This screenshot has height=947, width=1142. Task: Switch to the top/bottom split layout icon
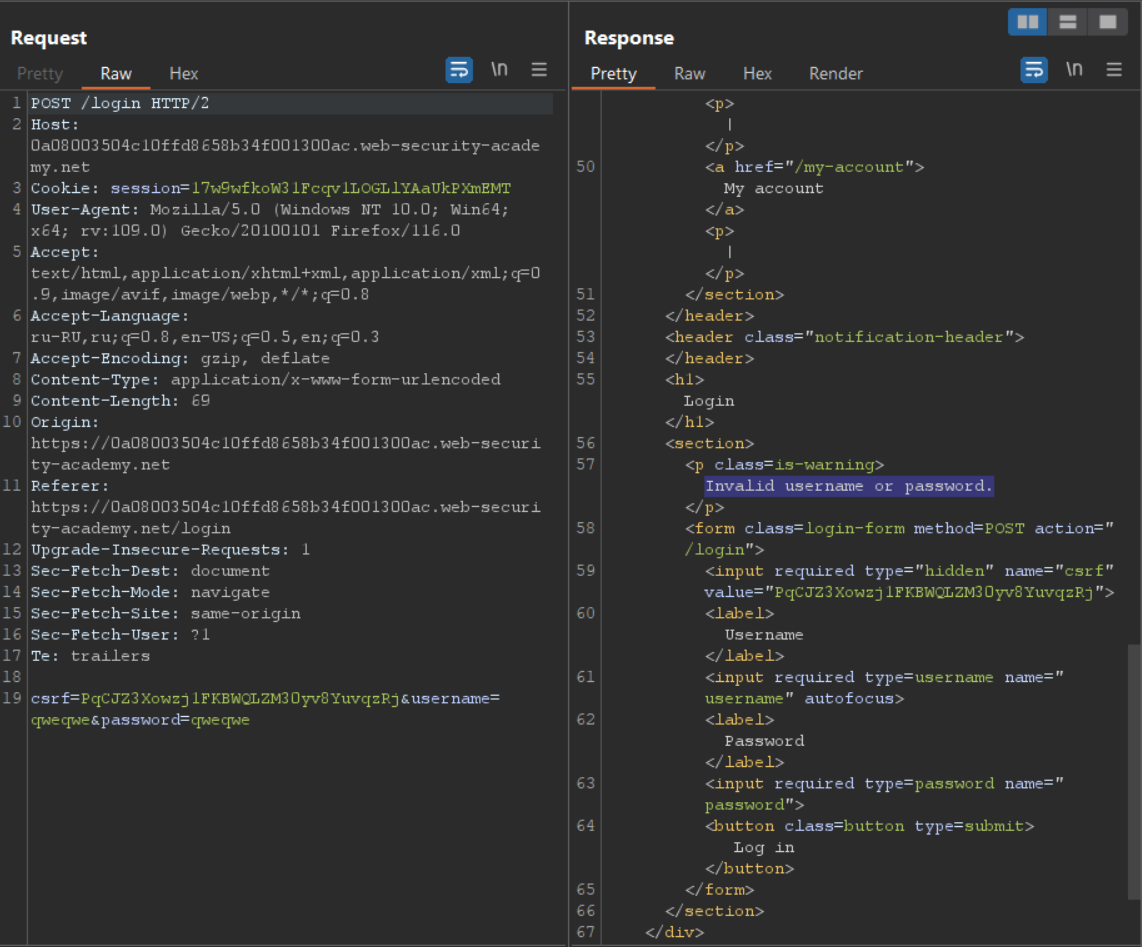pyautogui.click(x=1067, y=22)
